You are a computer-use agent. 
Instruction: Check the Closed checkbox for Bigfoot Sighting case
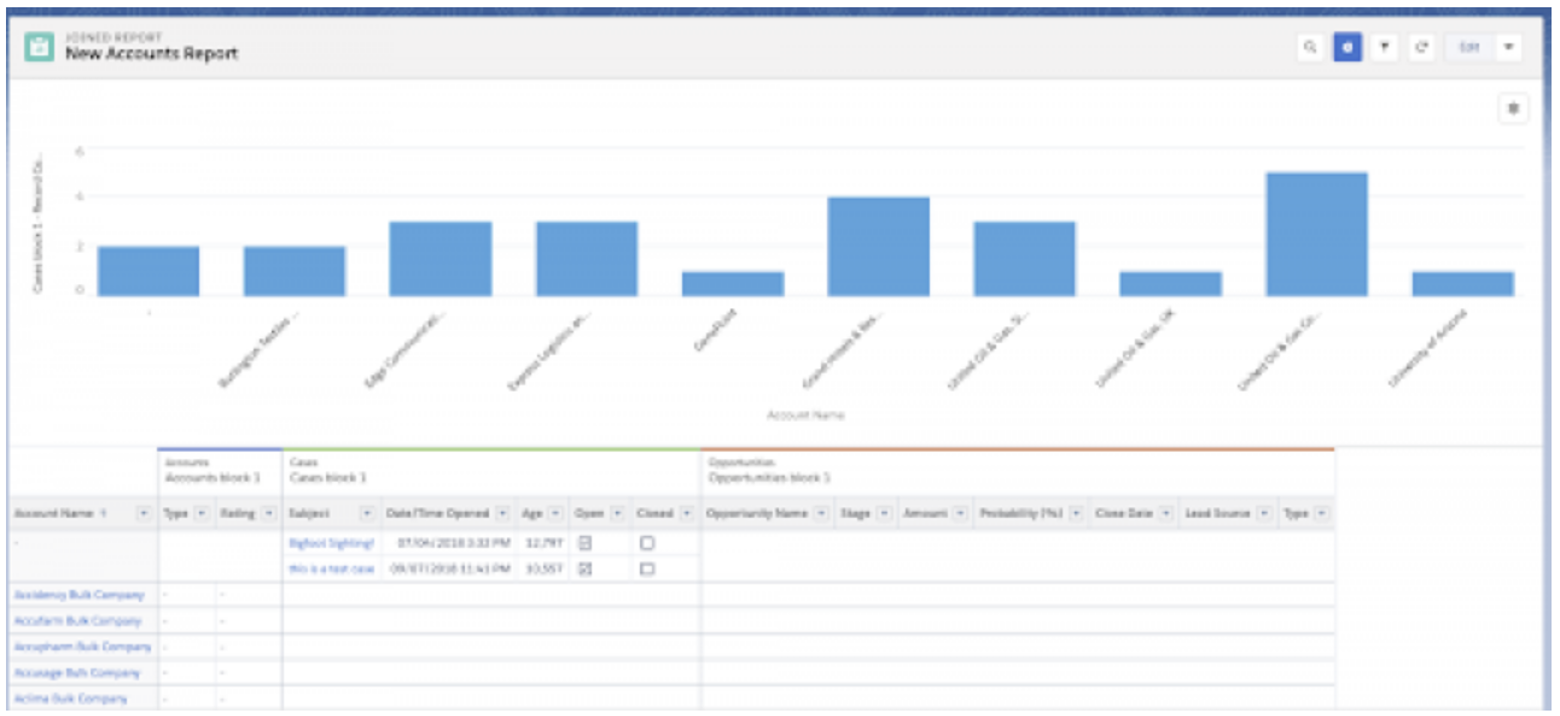(x=647, y=545)
